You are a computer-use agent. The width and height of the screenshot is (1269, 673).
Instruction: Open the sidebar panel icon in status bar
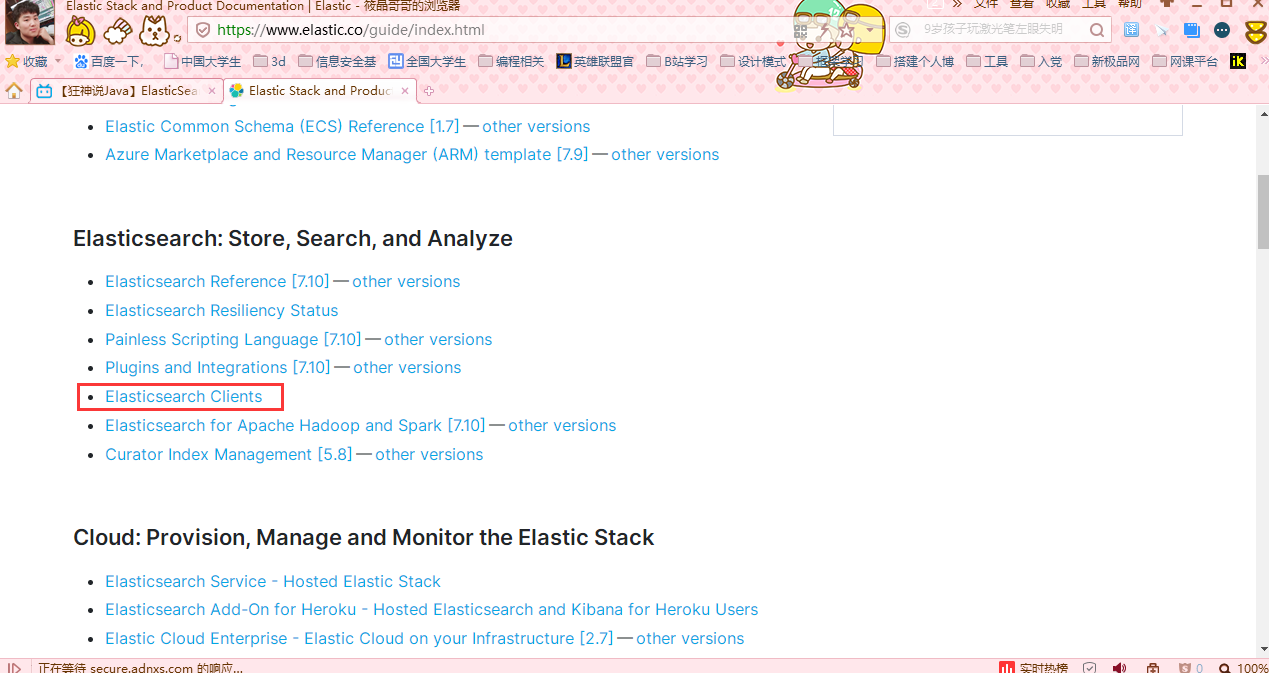[x=13, y=667]
